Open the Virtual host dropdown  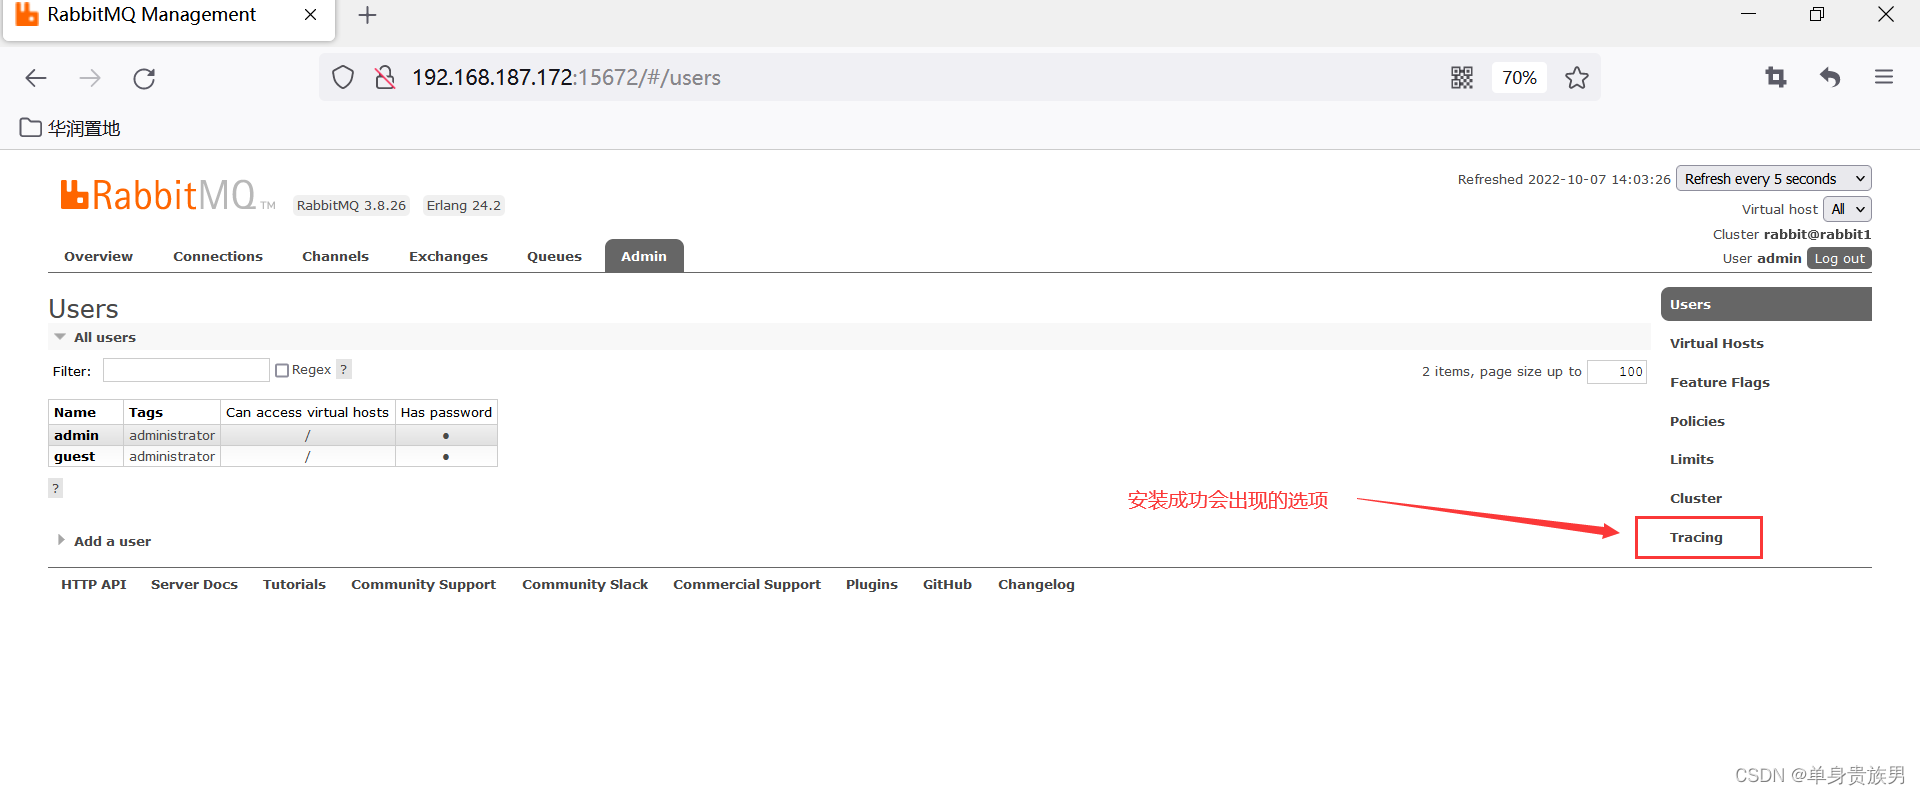coord(1846,209)
